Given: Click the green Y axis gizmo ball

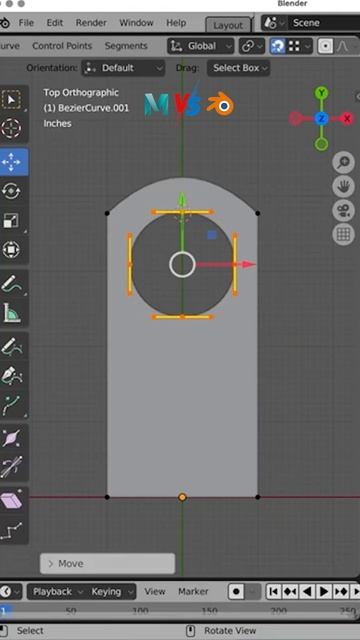Looking at the screenshot, I should (322, 93).
